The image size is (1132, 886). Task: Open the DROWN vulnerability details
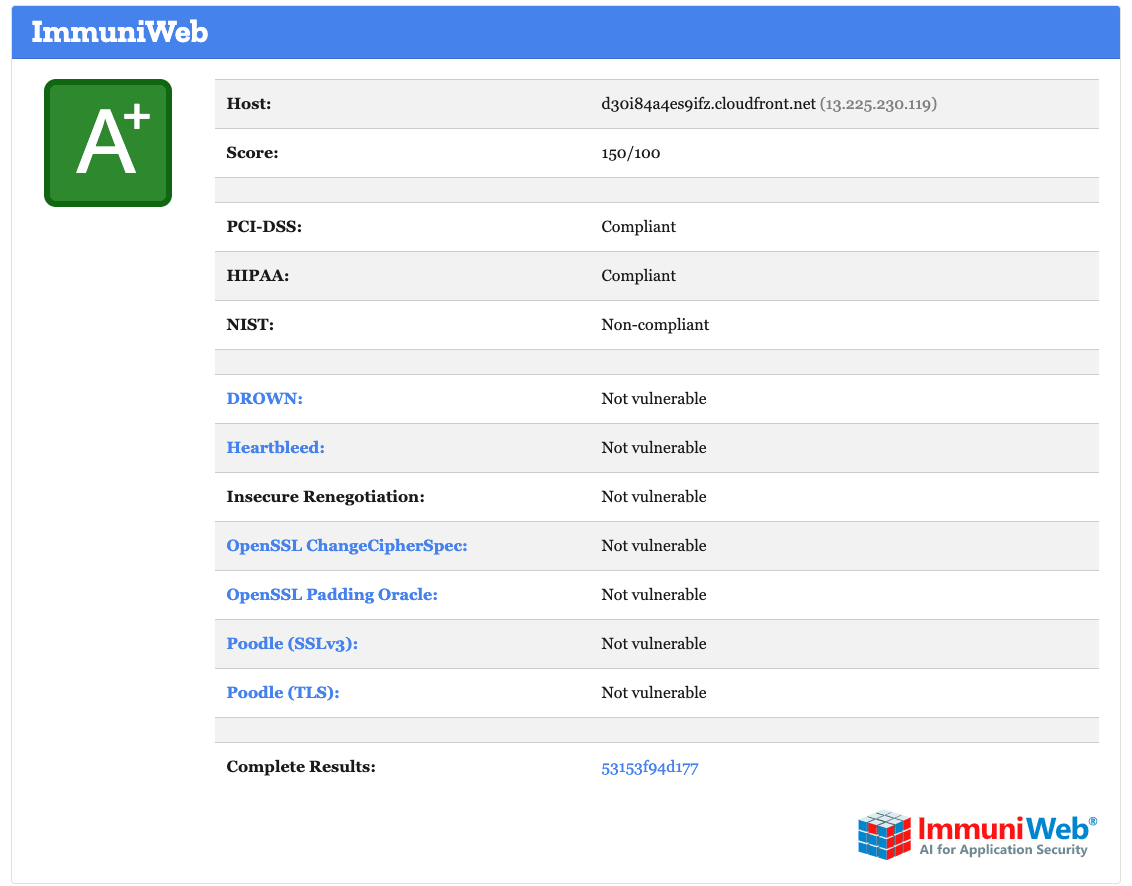click(x=263, y=398)
